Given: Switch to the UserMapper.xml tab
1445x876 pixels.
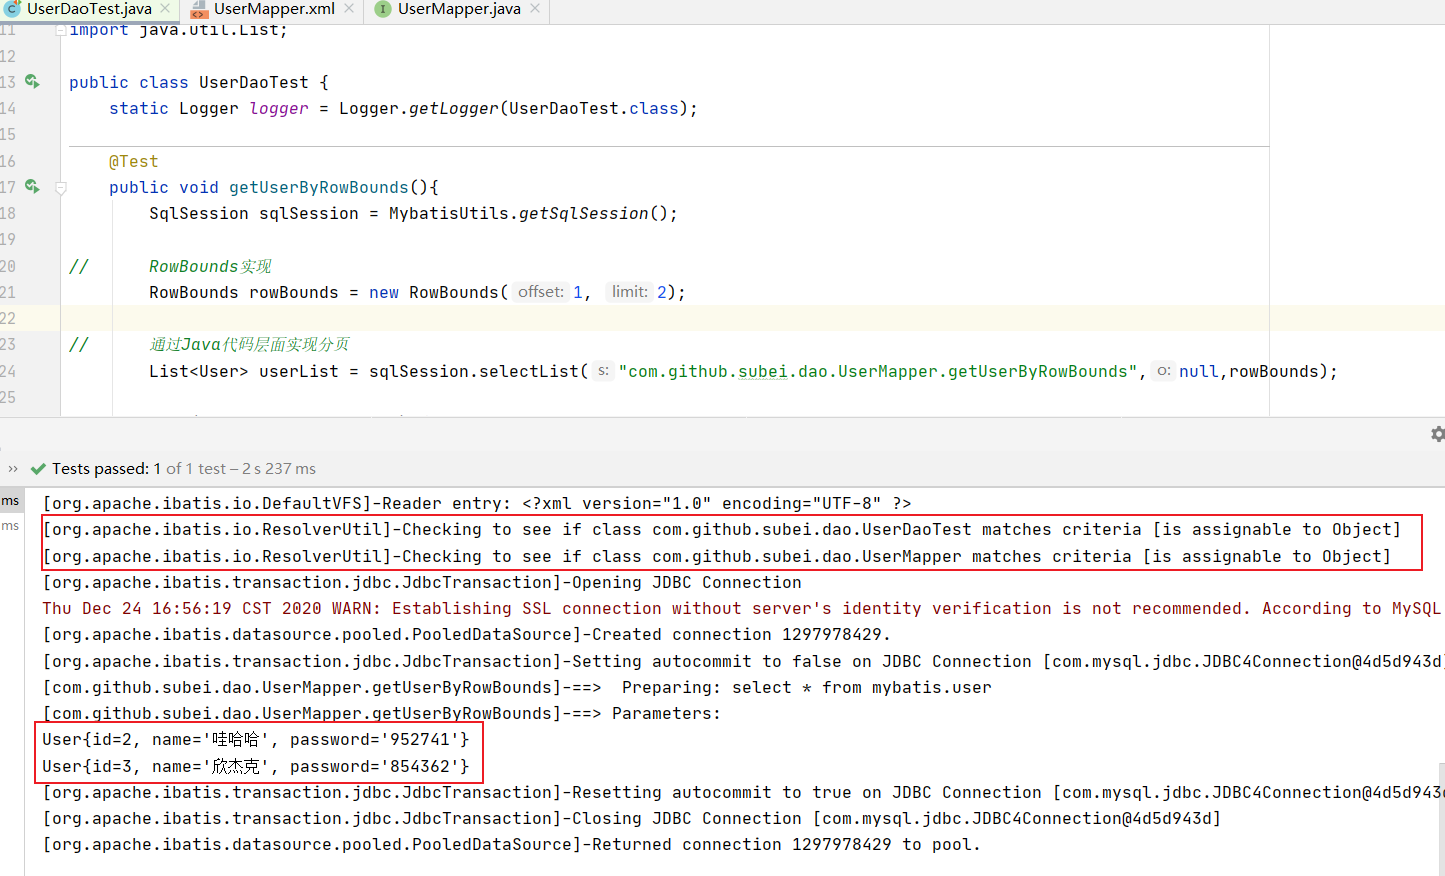Looking at the screenshot, I should 274,9.
